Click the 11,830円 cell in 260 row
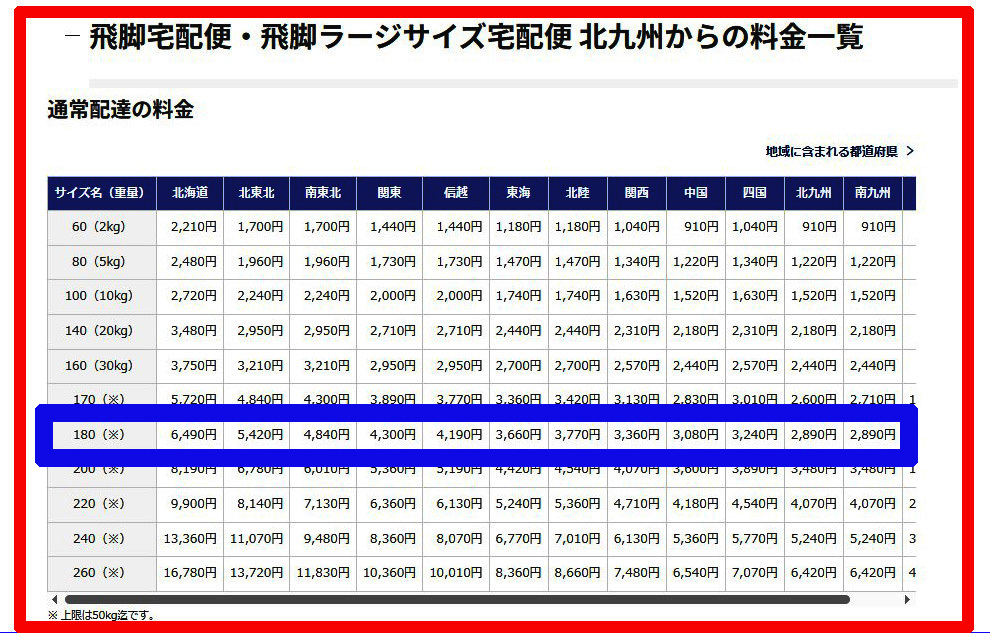This screenshot has height=633, width=990. click(x=323, y=573)
